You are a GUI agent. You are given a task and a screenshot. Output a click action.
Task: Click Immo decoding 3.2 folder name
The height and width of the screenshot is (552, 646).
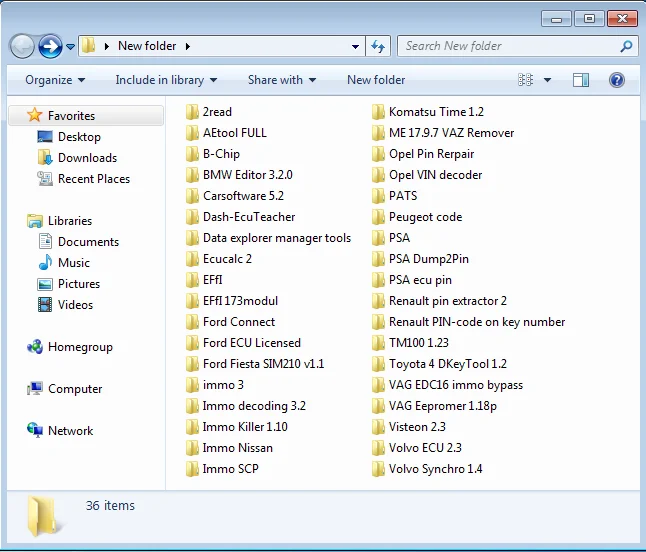click(254, 406)
